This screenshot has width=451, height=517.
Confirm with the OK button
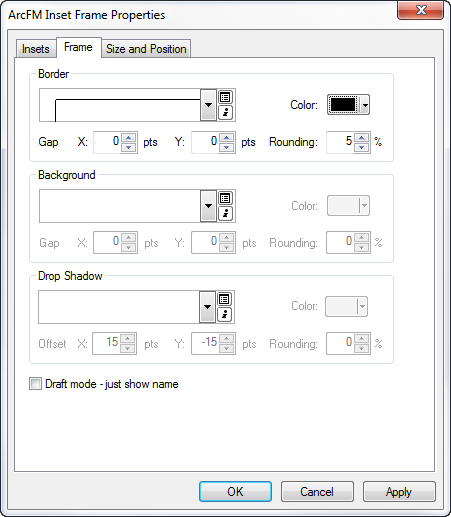tap(235, 492)
